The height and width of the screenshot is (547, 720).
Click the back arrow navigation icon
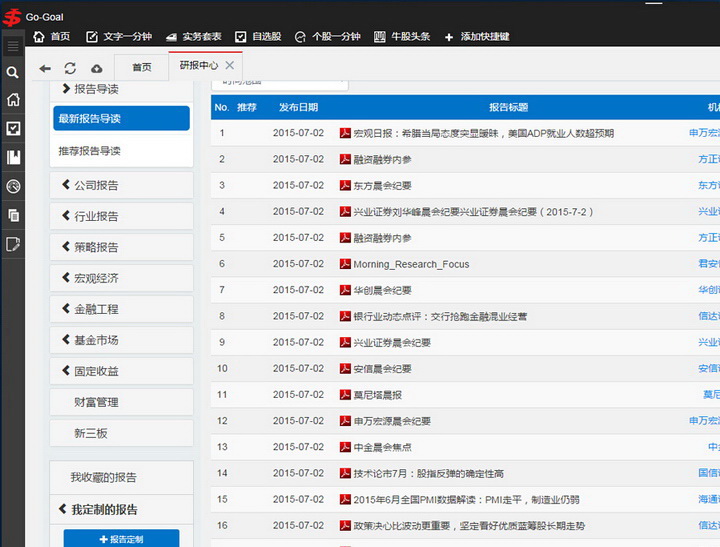coord(45,68)
